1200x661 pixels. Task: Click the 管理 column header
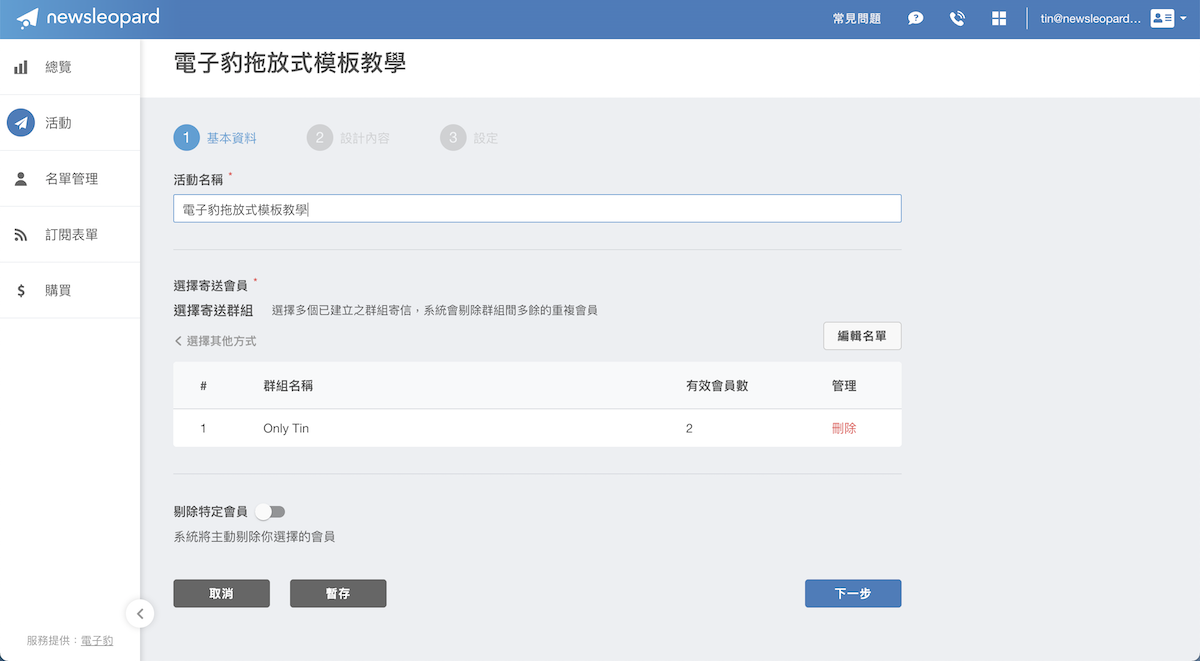[844, 385]
